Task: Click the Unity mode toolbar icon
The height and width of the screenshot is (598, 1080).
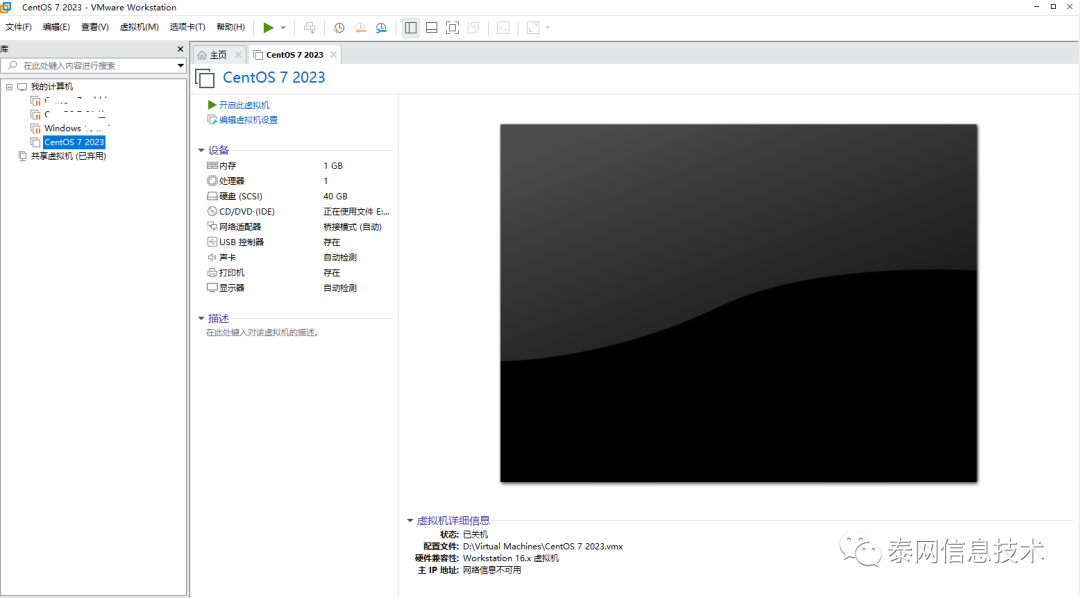Action: [473, 28]
